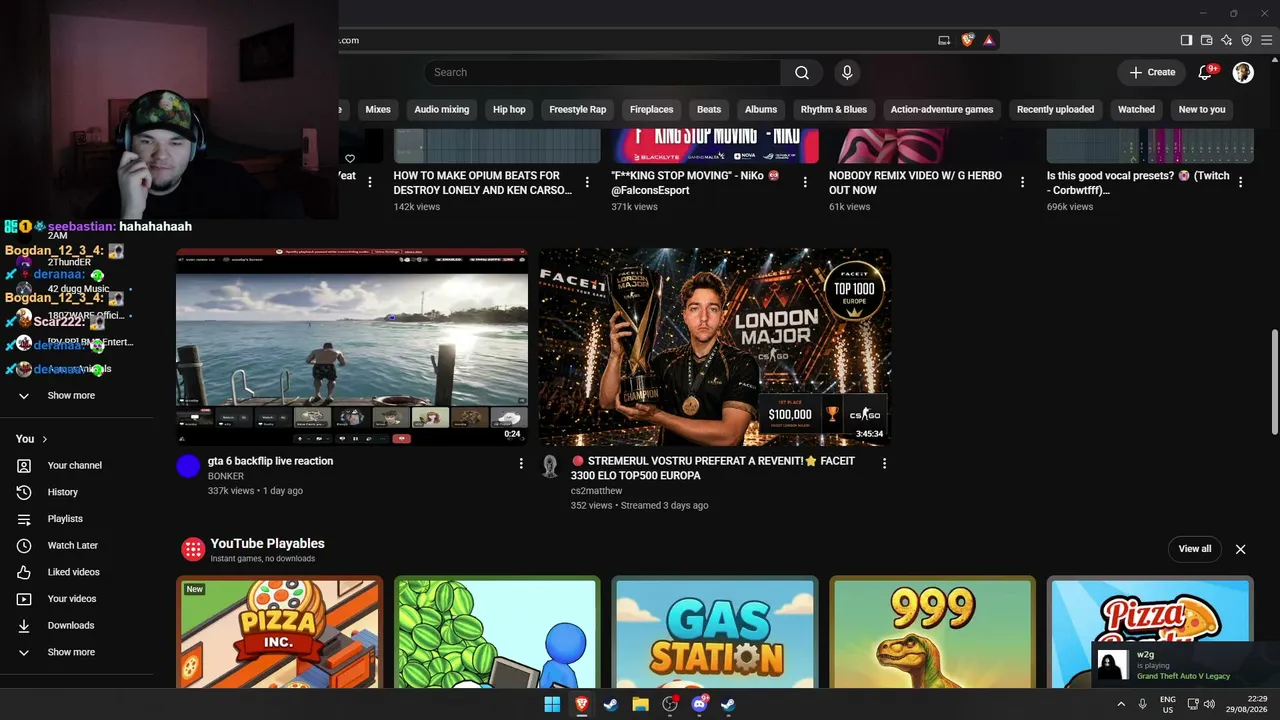
Task: Click the taskbar microphone tray icon
Action: [x=1142, y=704]
